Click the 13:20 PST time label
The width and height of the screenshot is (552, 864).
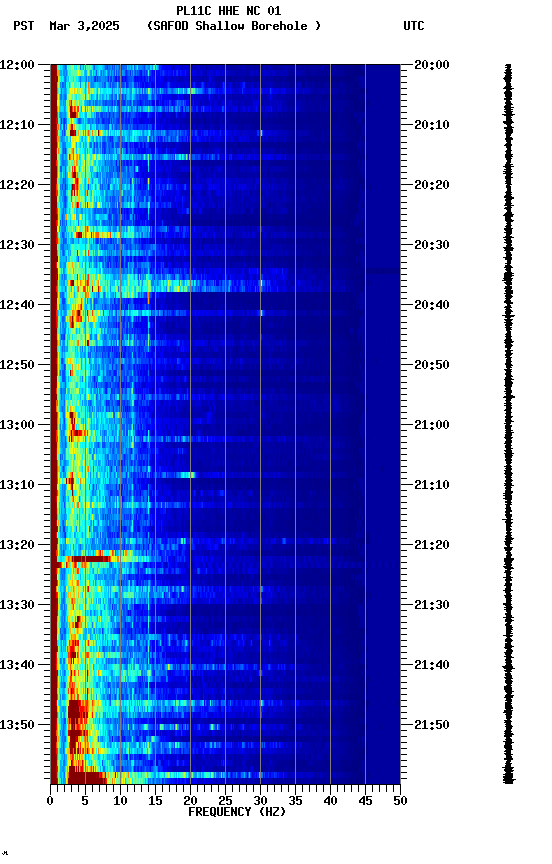pyautogui.click(x=17, y=546)
